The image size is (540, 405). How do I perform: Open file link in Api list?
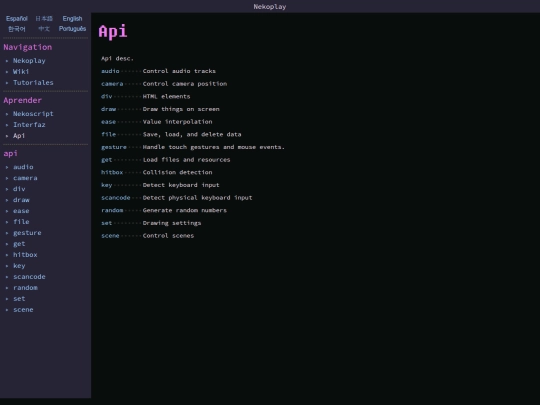[108, 135]
